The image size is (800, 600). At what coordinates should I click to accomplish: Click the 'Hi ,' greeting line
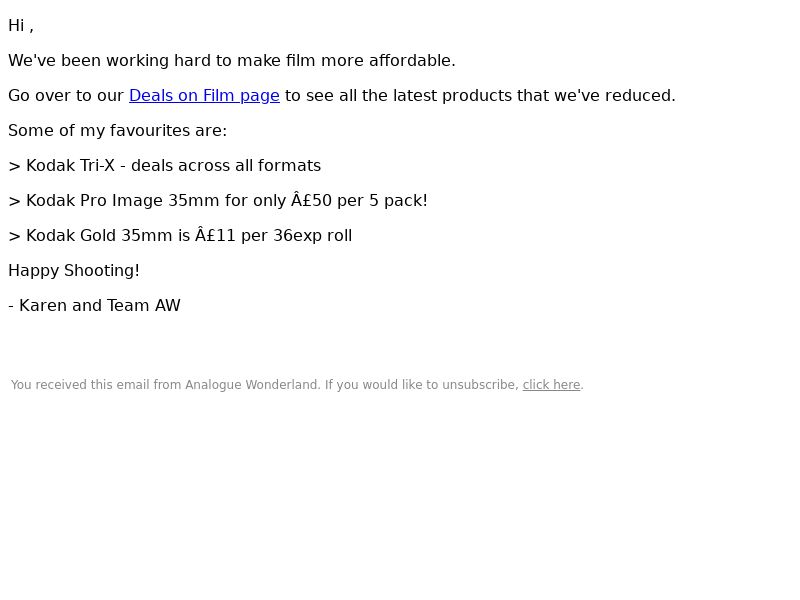coord(21,26)
